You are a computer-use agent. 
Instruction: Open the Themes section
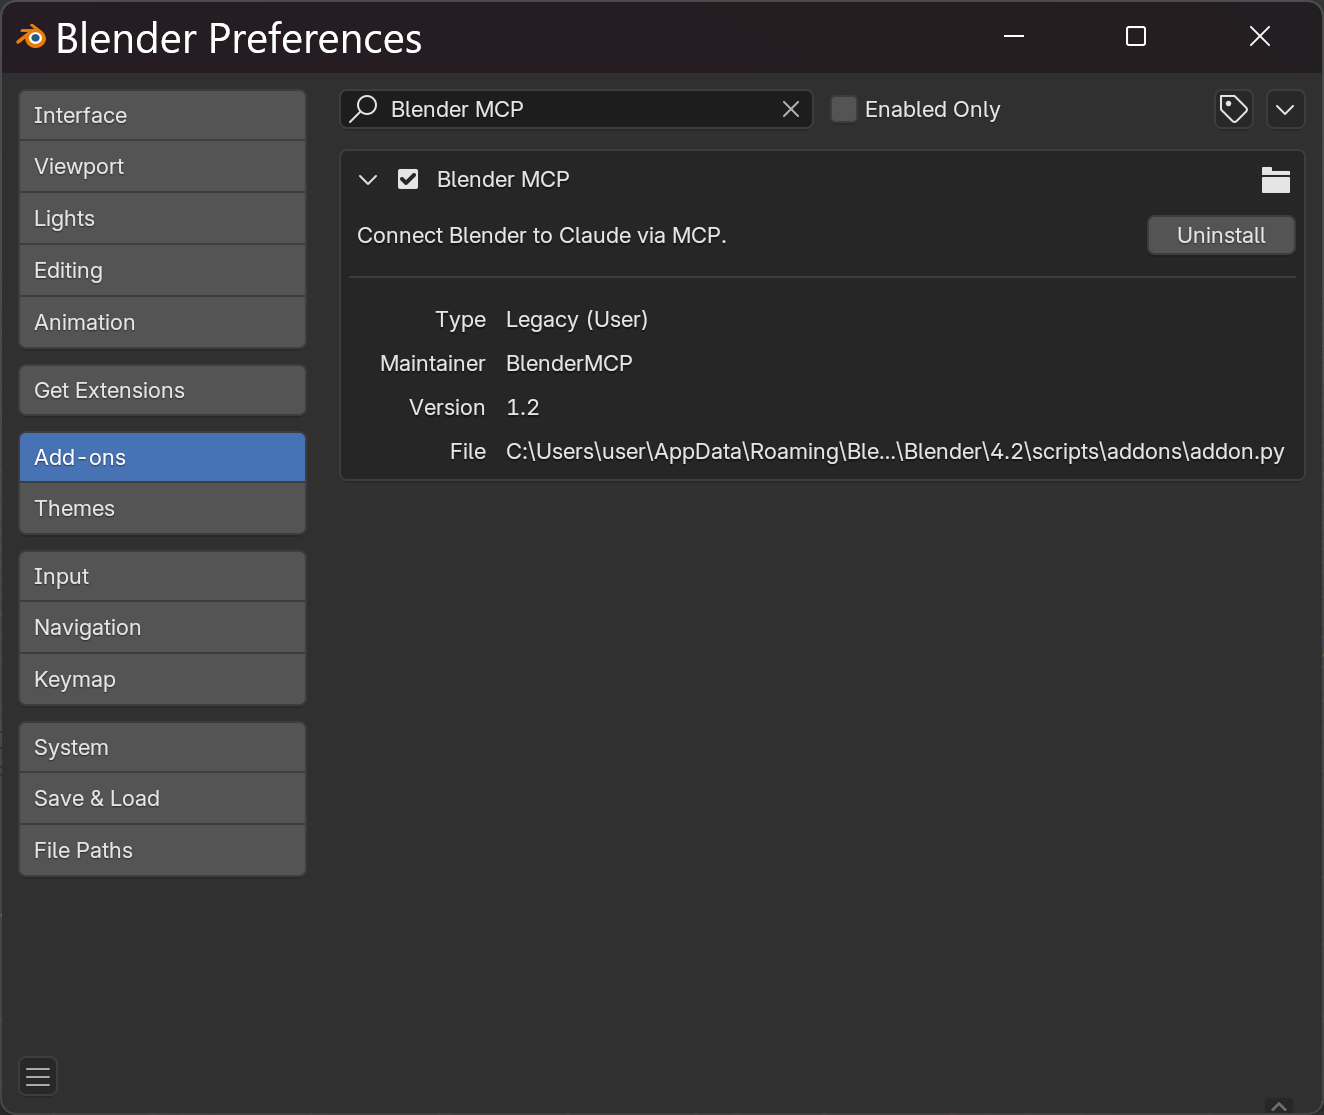pos(162,508)
